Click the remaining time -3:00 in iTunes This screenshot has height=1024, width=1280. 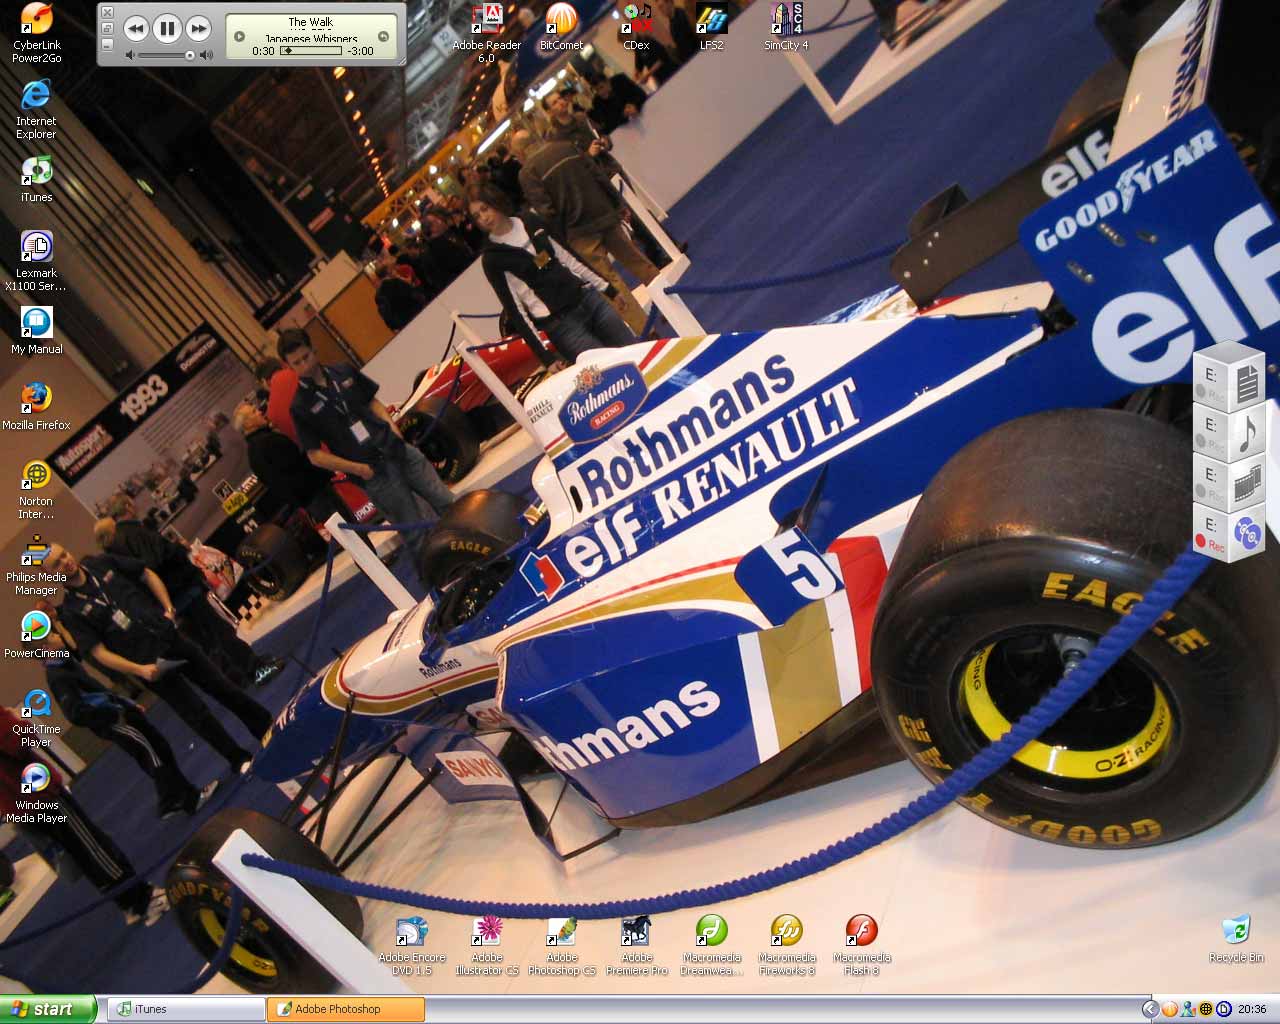(x=360, y=51)
